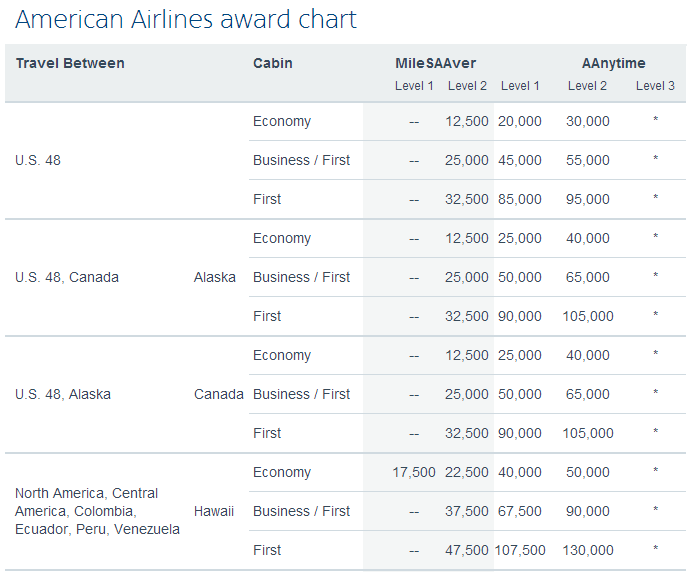Select the Alaska destination label
Image resolution: width=693 pixels, height=576 pixels.
(x=214, y=277)
